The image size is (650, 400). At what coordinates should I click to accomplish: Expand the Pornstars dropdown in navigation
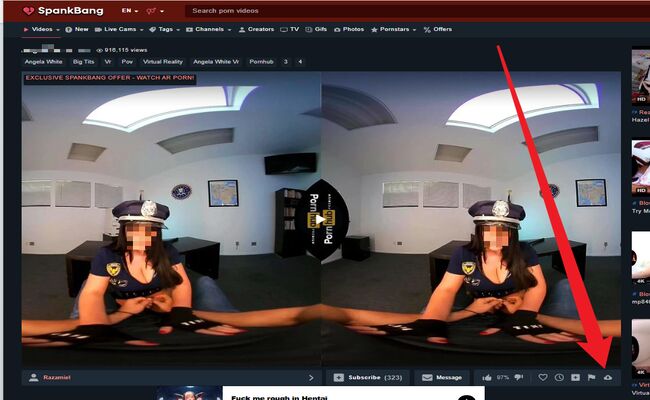point(393,29)
